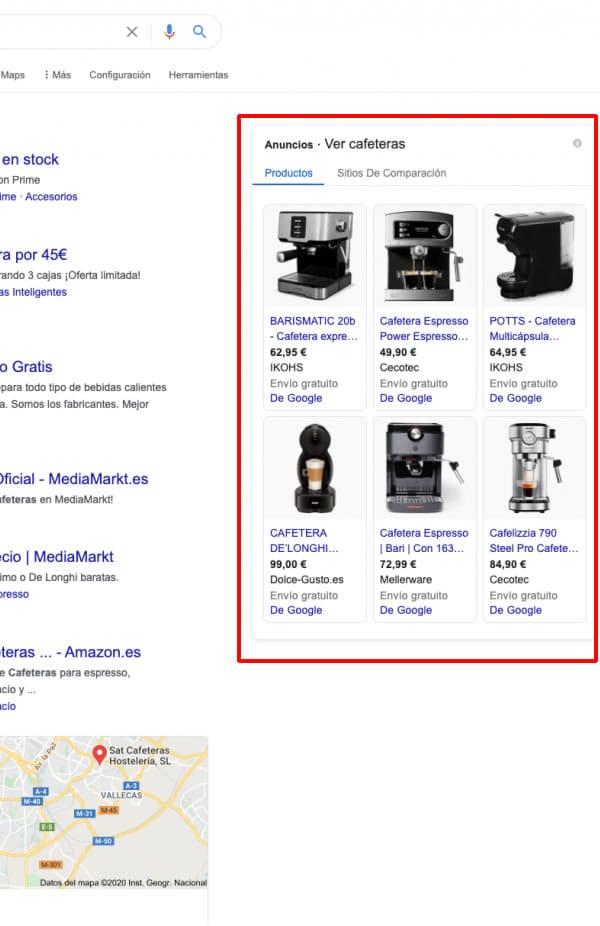Click the Cafelizzia 790 Steel Pro title
Viewport: 600px width, 926px height.
tap(534, 540)
